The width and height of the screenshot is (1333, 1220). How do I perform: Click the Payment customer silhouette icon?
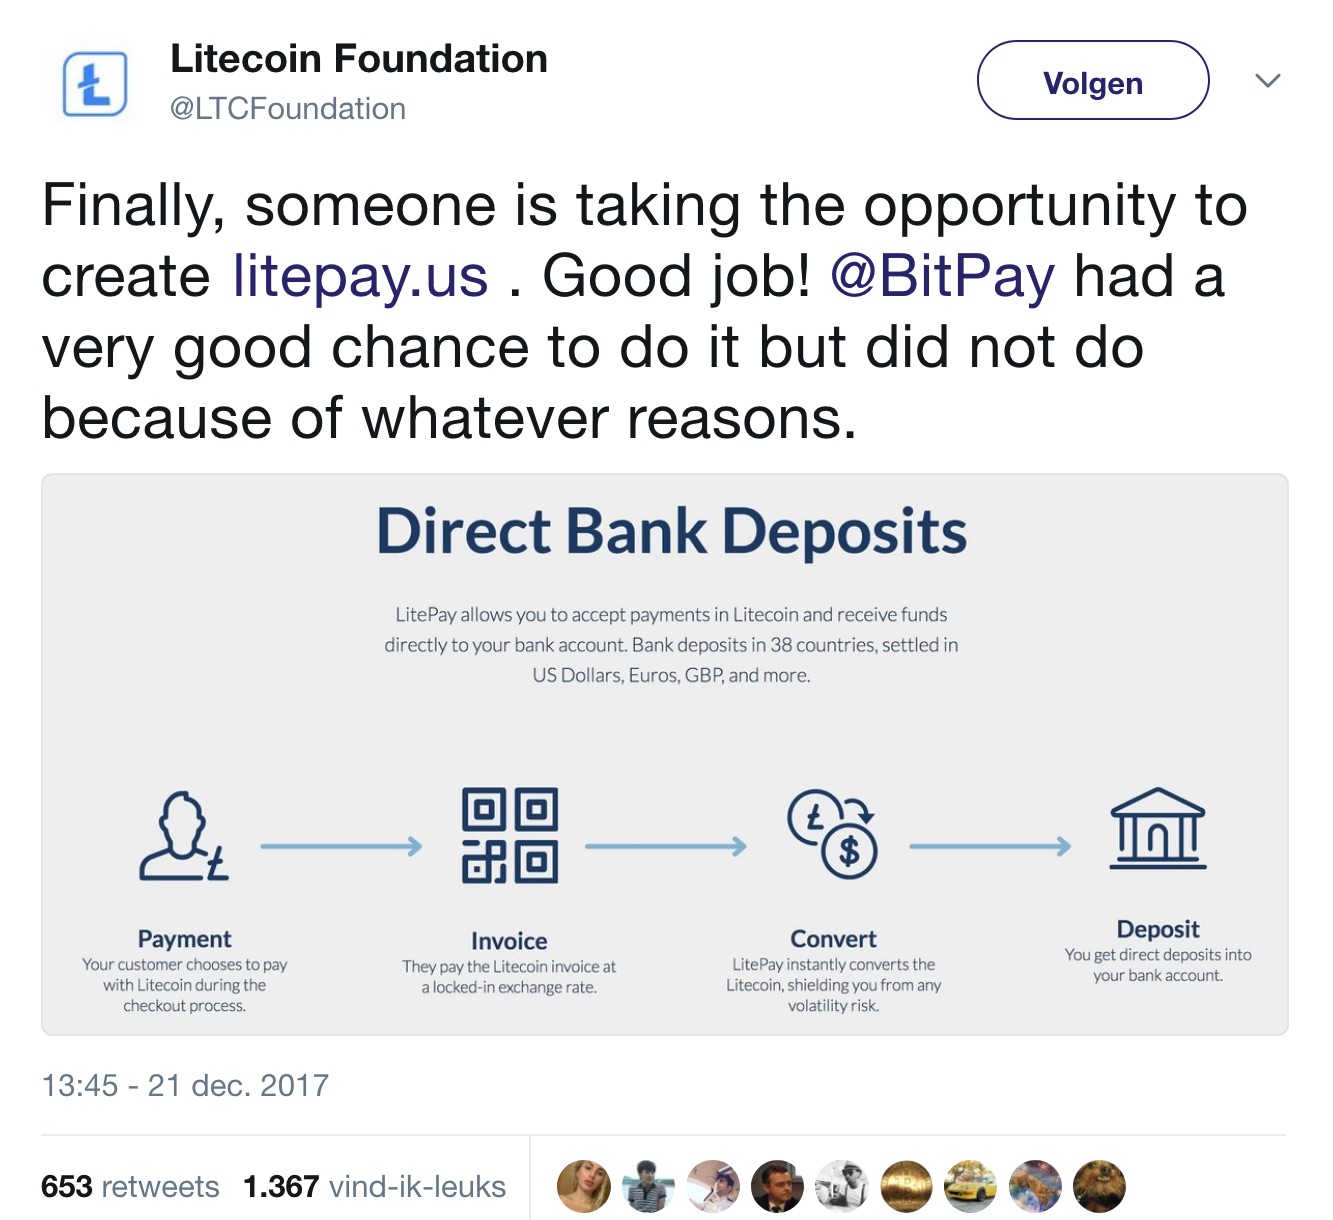184,836
